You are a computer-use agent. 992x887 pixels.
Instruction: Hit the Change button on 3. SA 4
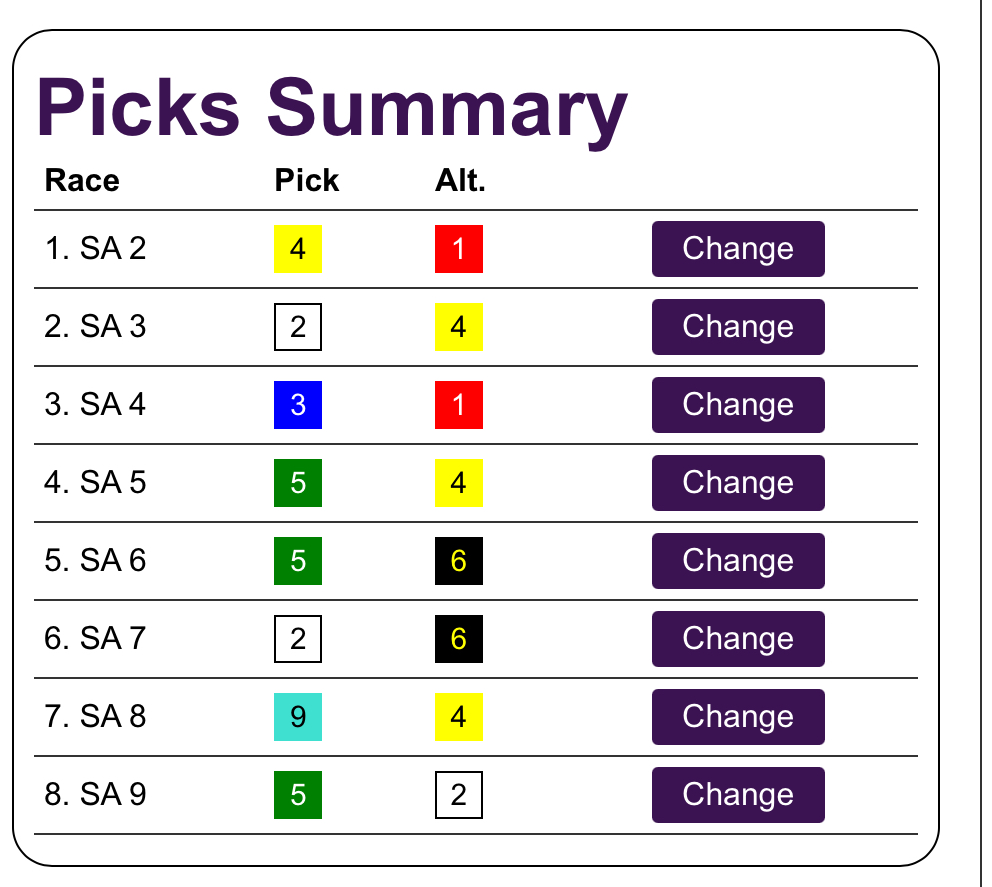pyautogui.click(x=738, y=405)
